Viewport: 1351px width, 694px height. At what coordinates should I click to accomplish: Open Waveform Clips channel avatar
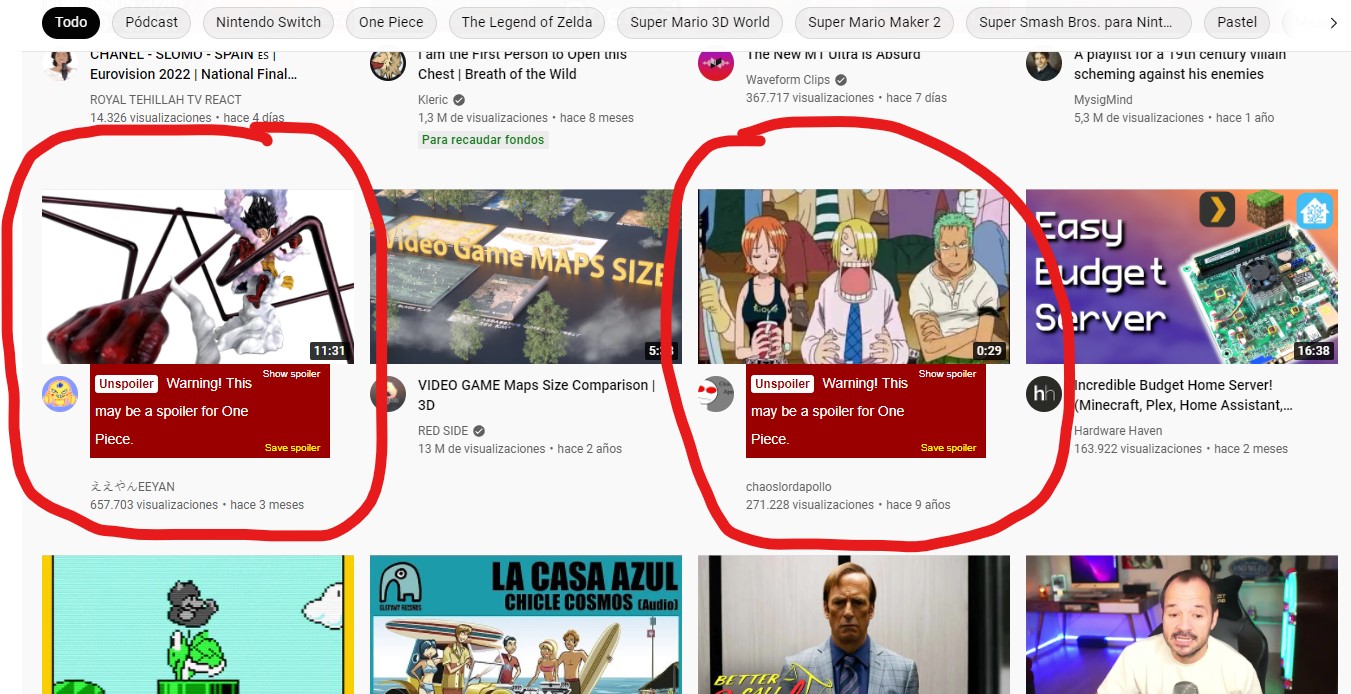tap(716, 65)
